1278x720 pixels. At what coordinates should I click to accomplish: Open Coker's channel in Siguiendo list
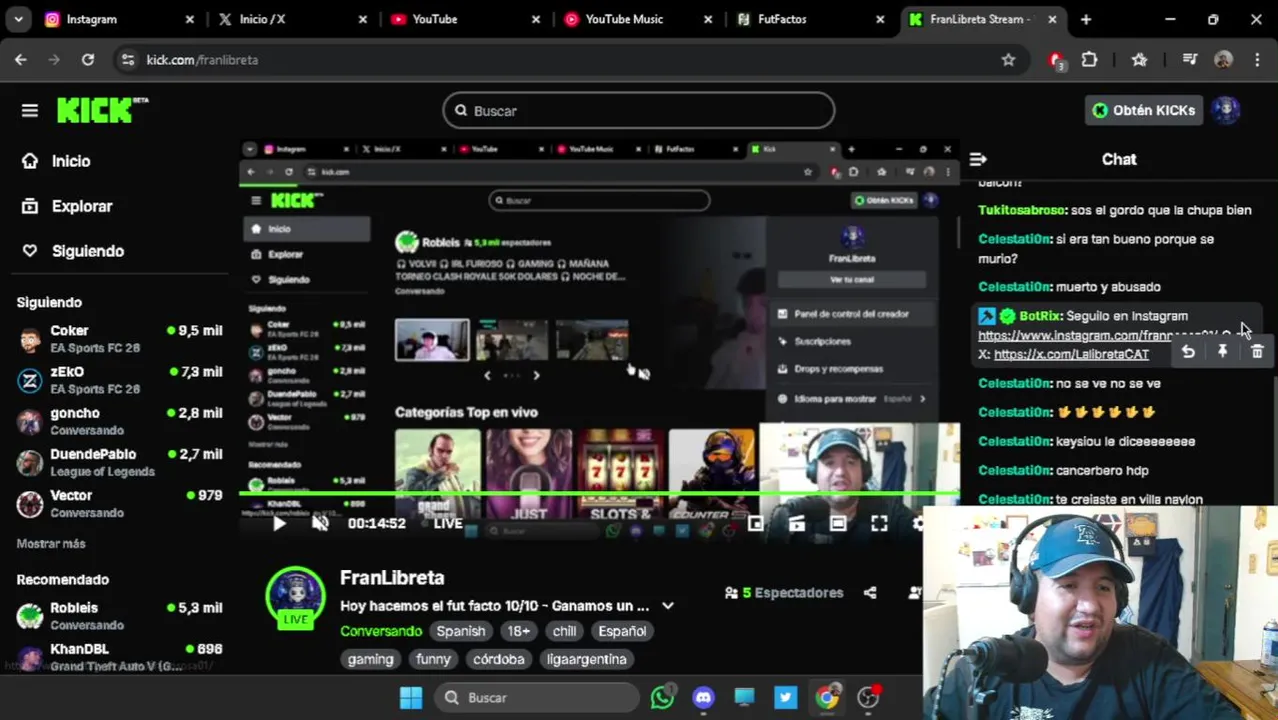(x=120, y=339)
